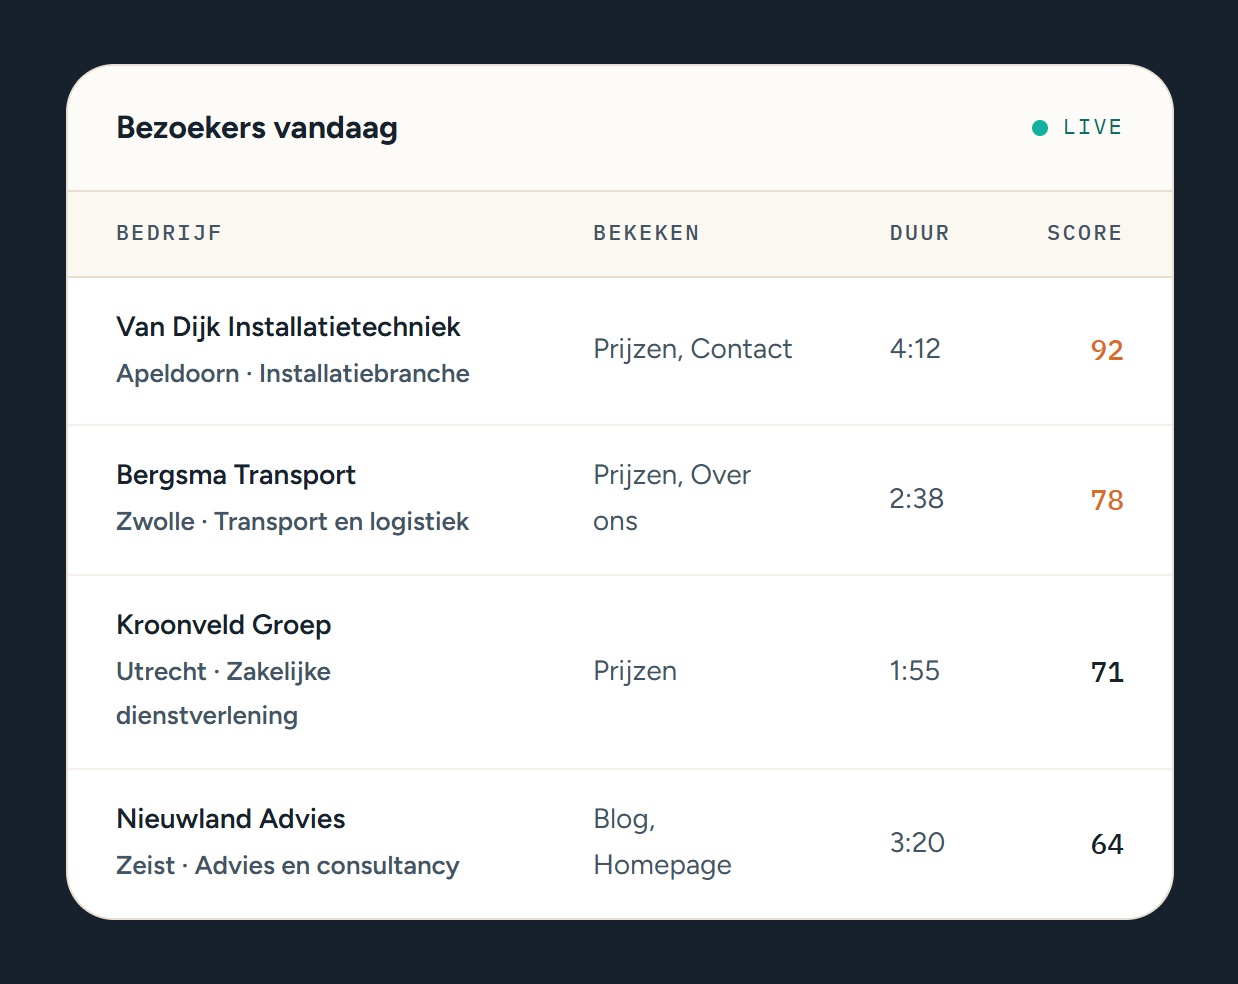Image resolution: width=1238 pixels, height=984 pixels.
Task: Click the BEKEKEN column header
Action: pos(646,233)
